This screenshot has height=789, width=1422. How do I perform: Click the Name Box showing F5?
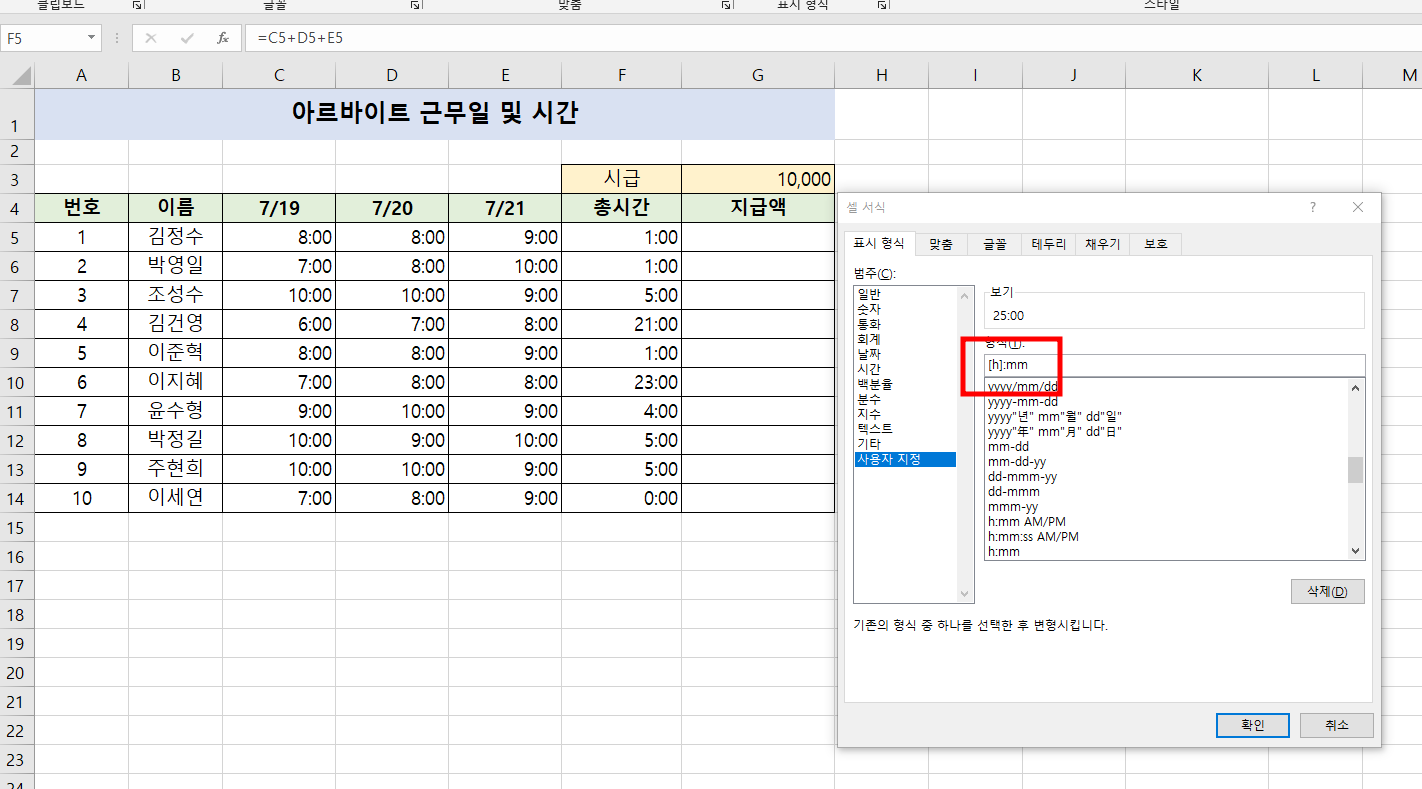[43, 38]
